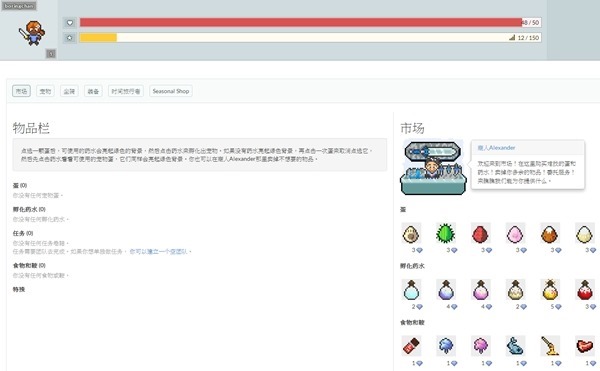600x371 pixels.
Task: Buy the orange snow-capped fox egg
Action: point(550,233)
